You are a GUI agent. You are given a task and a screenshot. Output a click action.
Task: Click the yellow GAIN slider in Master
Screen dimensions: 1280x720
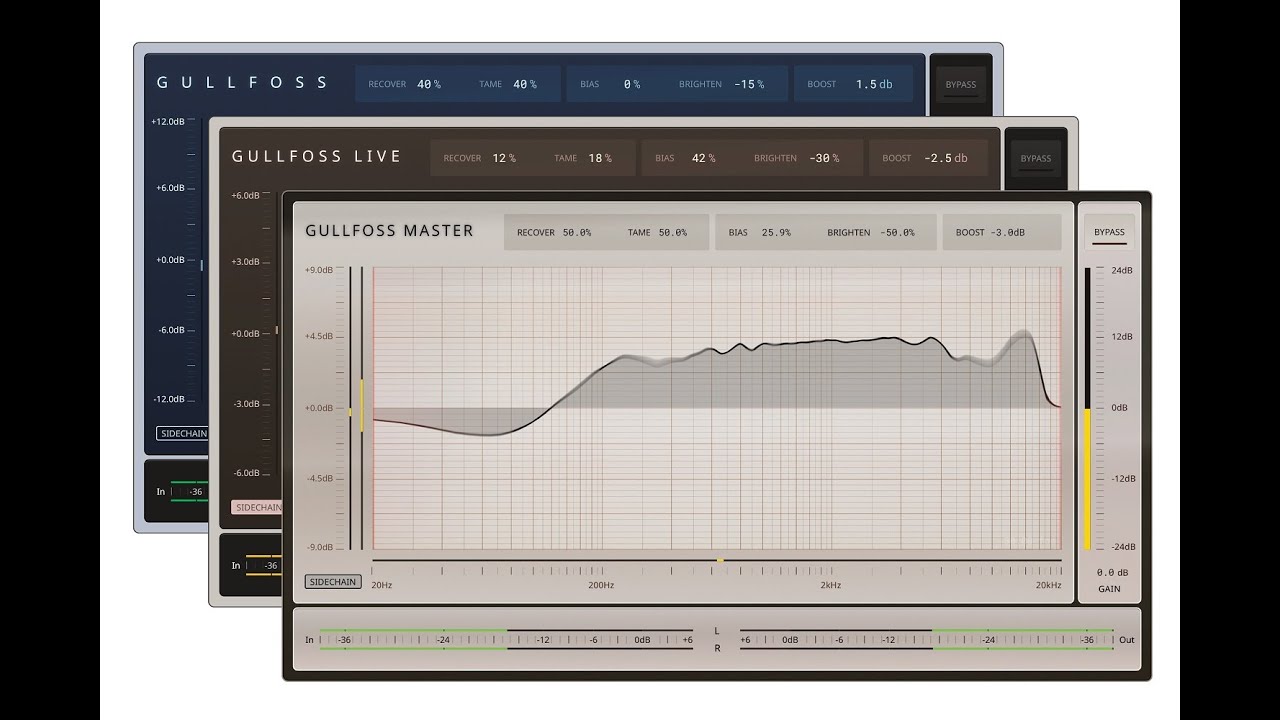coord(1088,478)
